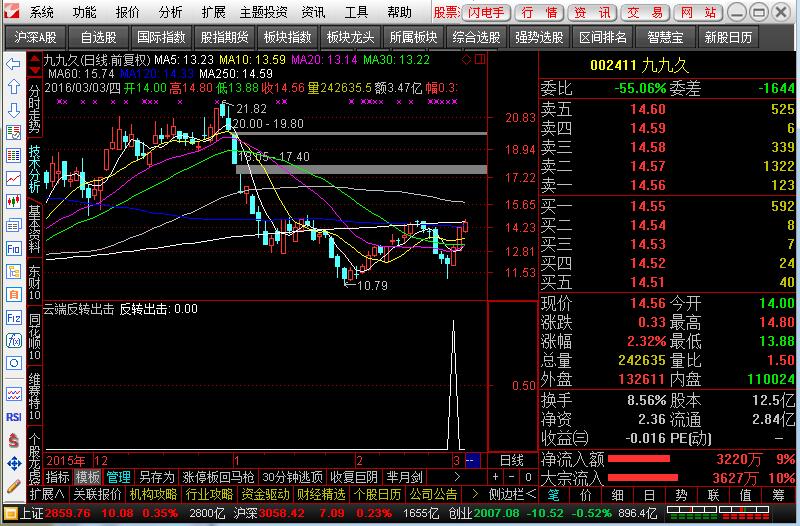
Task: Click the multi-window cascade icon
Action: click(13, 224)
